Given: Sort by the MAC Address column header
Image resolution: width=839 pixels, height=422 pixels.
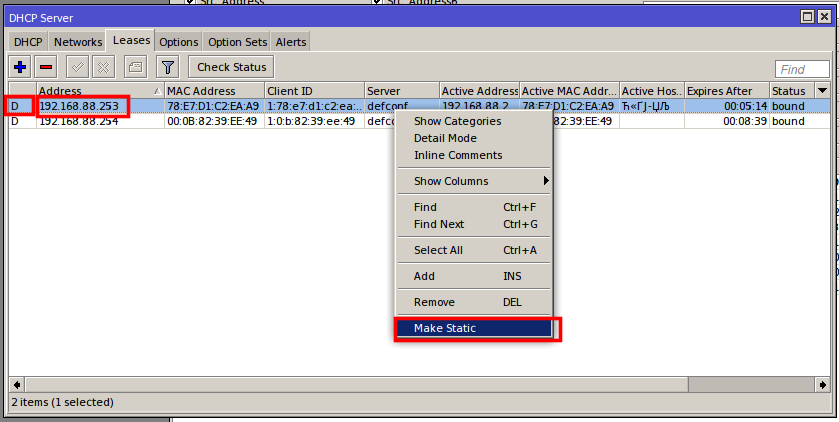Looking at the screenshot, I should tap(214, 91).
